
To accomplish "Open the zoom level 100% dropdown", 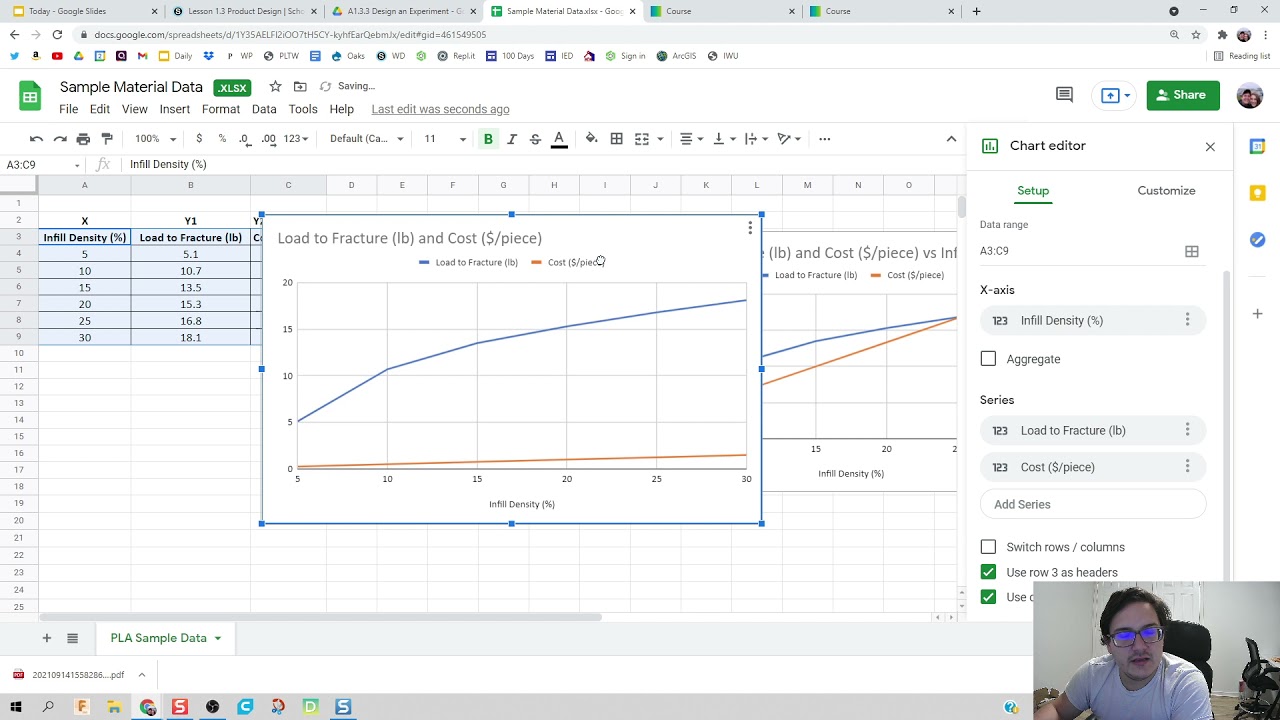I will [155, 139].
